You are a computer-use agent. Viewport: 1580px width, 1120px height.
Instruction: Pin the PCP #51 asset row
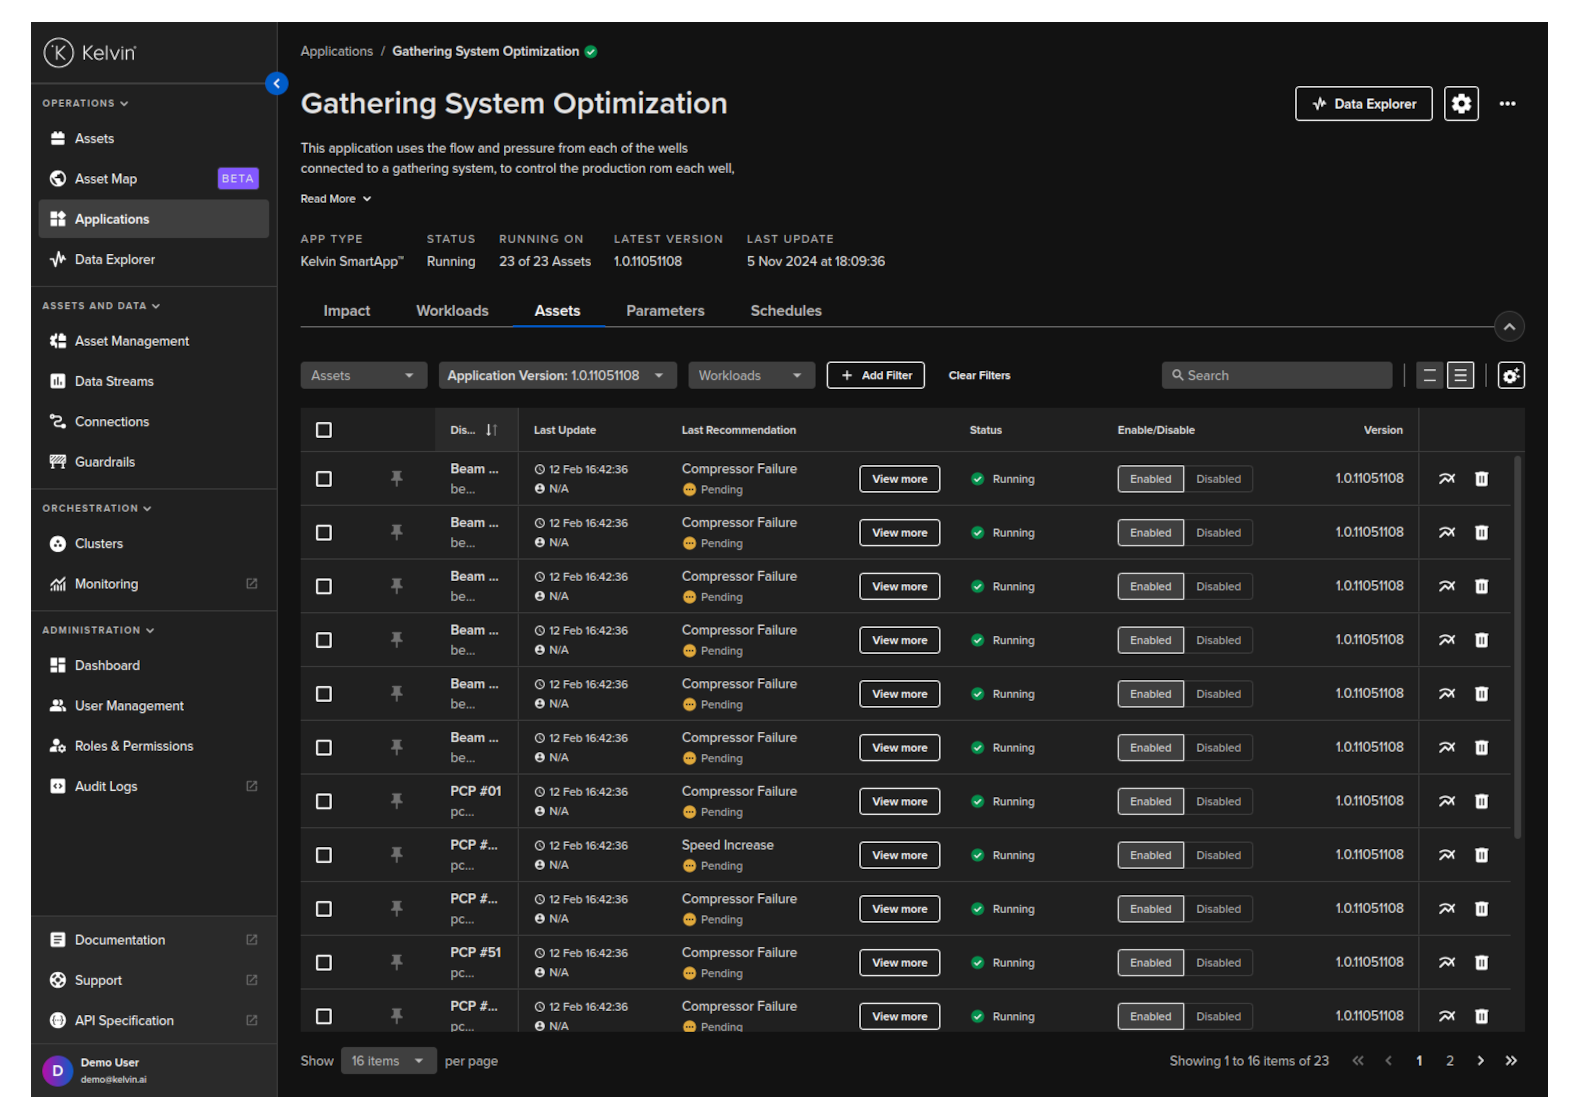click(x=397, y=962)
